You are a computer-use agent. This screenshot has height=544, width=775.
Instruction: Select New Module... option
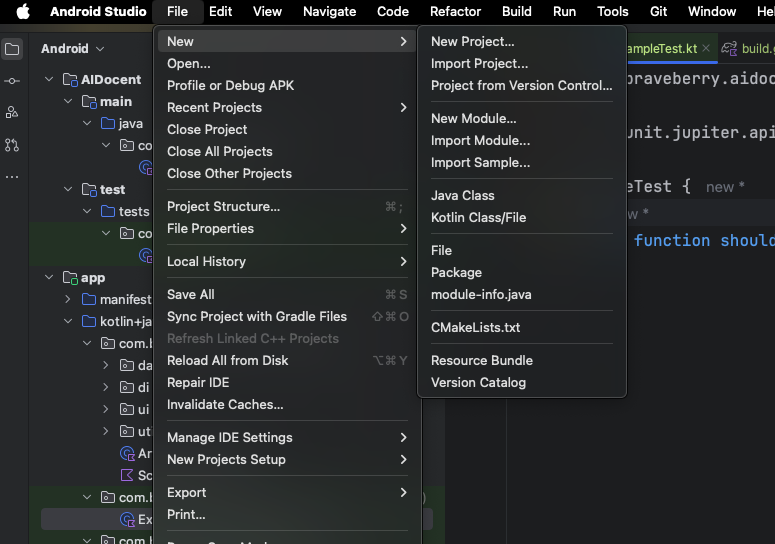click(x=522, y=119)
